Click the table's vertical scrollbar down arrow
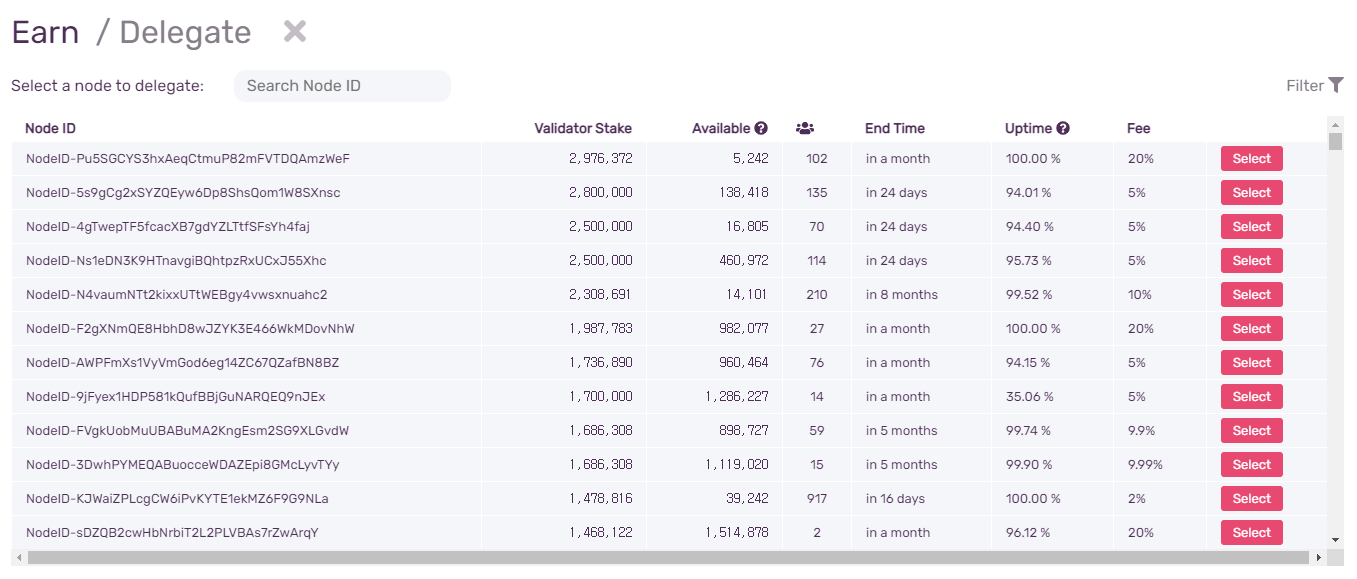Viewport: 1357px width, 579px height. click(1335, 540)
